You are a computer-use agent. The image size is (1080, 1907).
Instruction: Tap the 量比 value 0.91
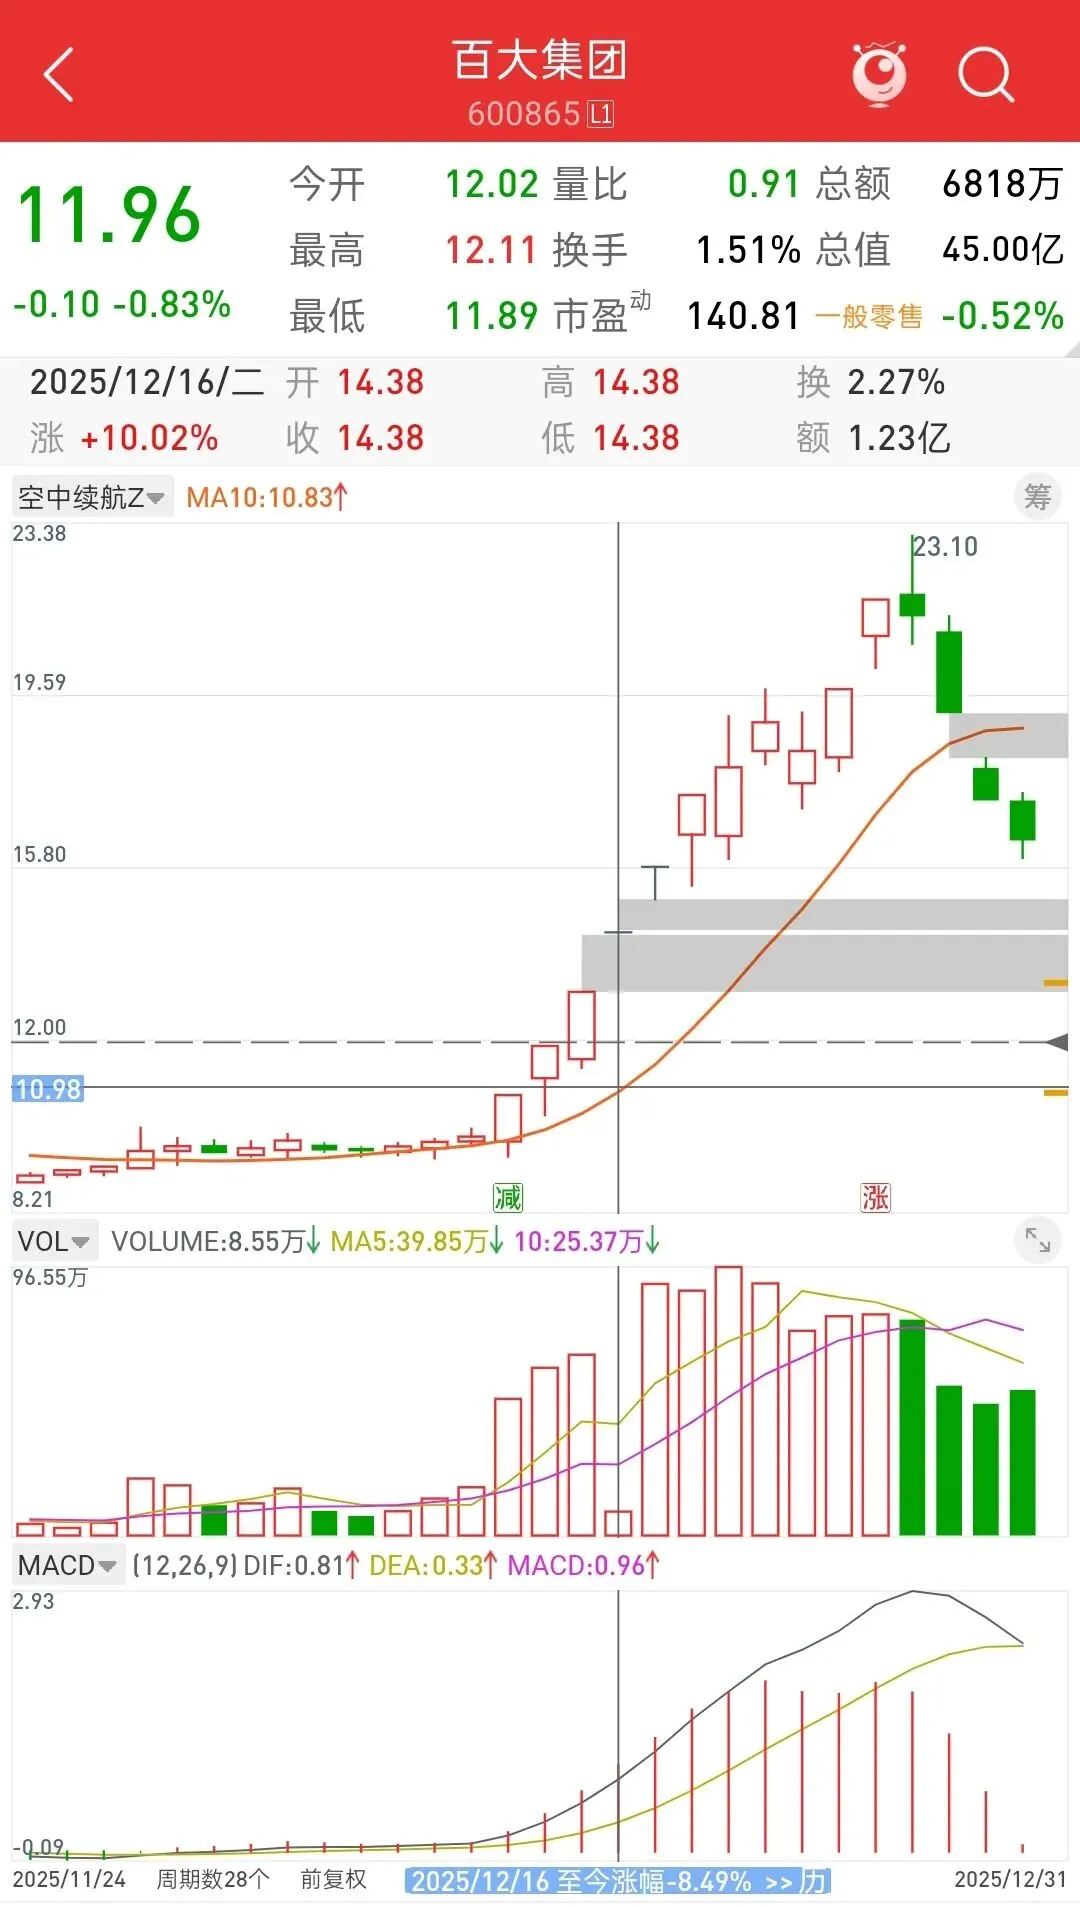[764, 184]
